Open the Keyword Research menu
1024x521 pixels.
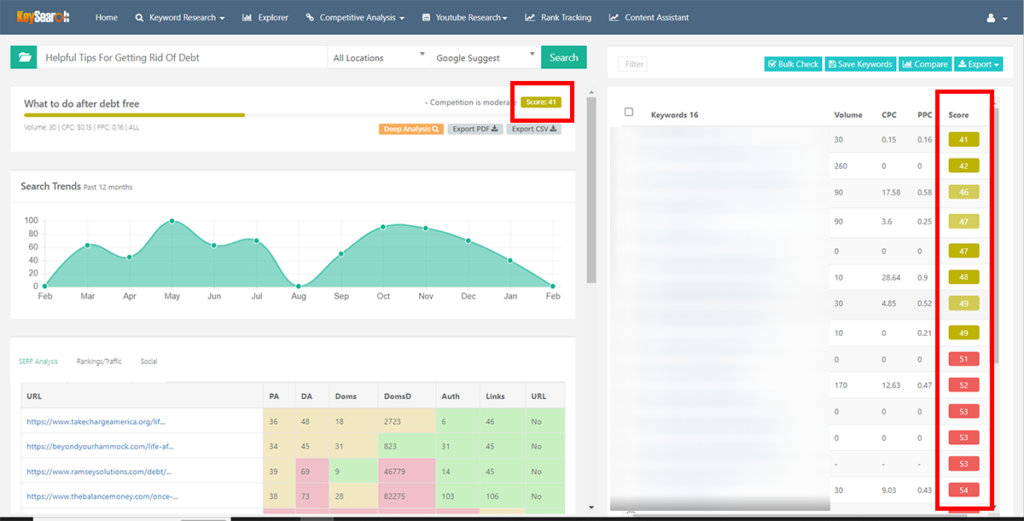click(x=180, y=18)
